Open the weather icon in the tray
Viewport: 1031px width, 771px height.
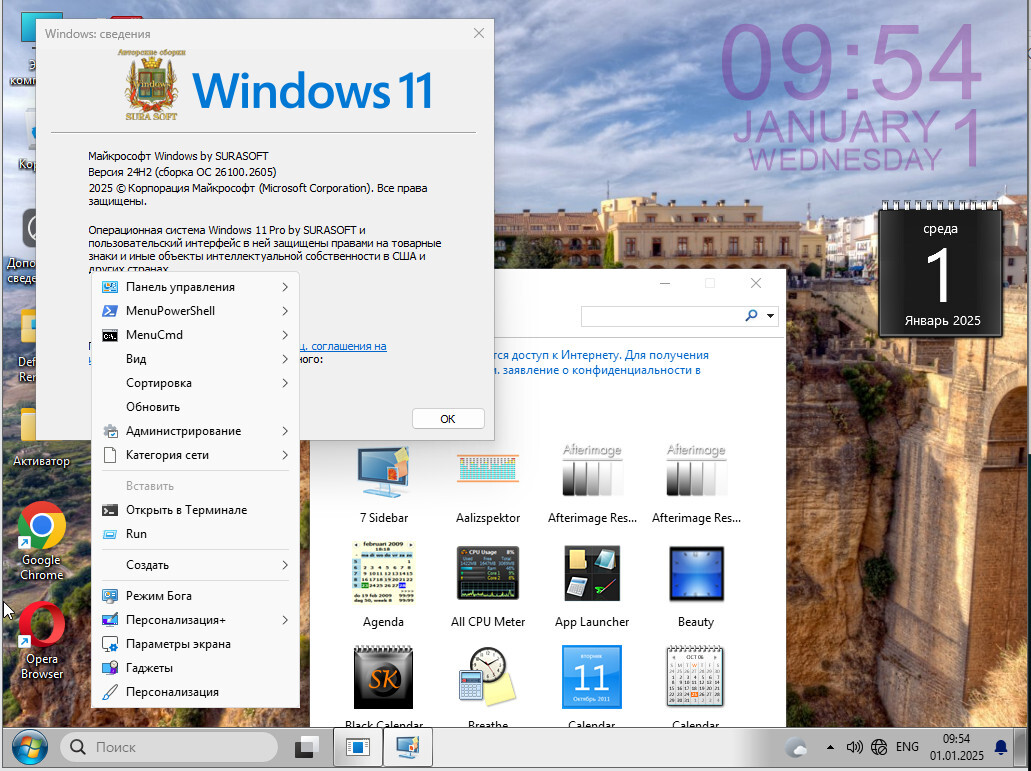point(796,748)
